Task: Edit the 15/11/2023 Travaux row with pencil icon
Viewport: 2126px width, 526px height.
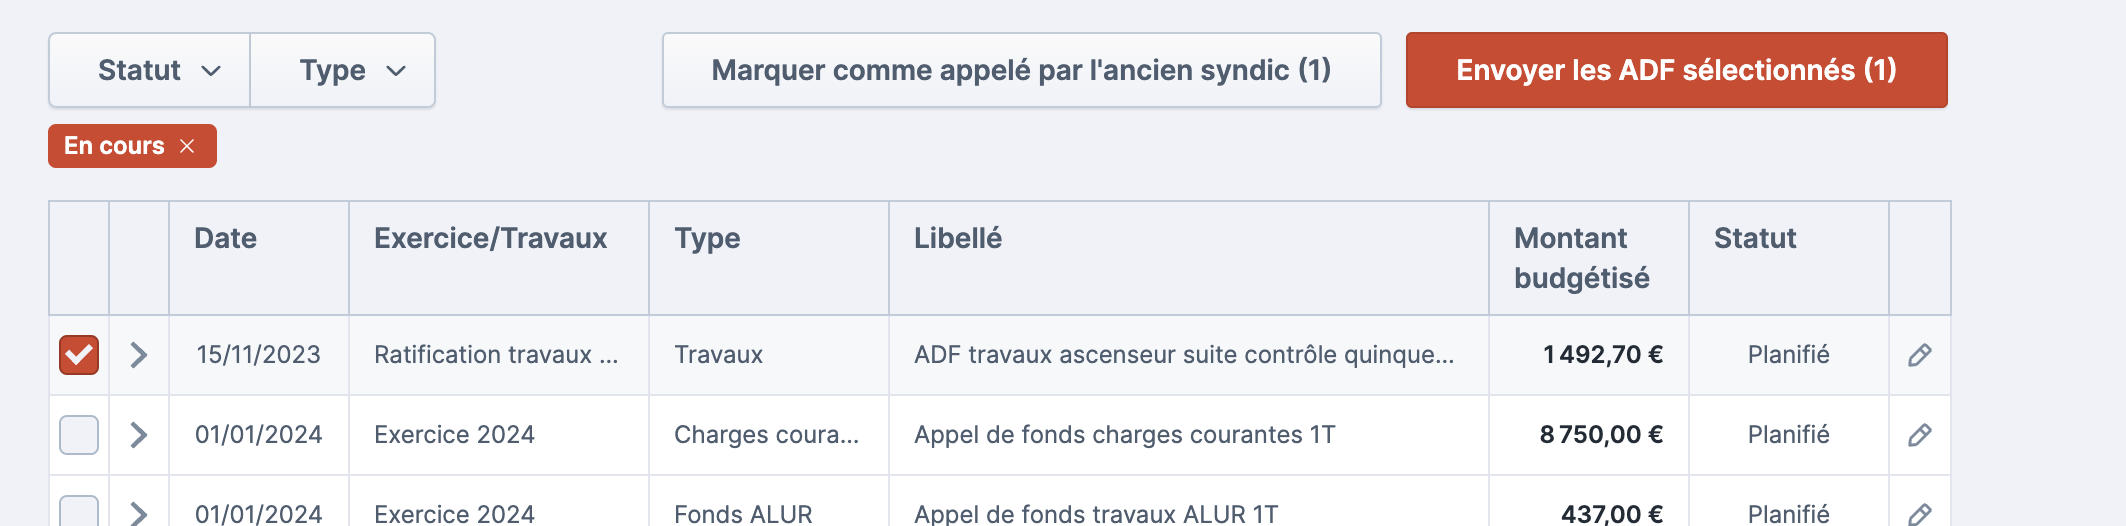Action: [1919, 355]
